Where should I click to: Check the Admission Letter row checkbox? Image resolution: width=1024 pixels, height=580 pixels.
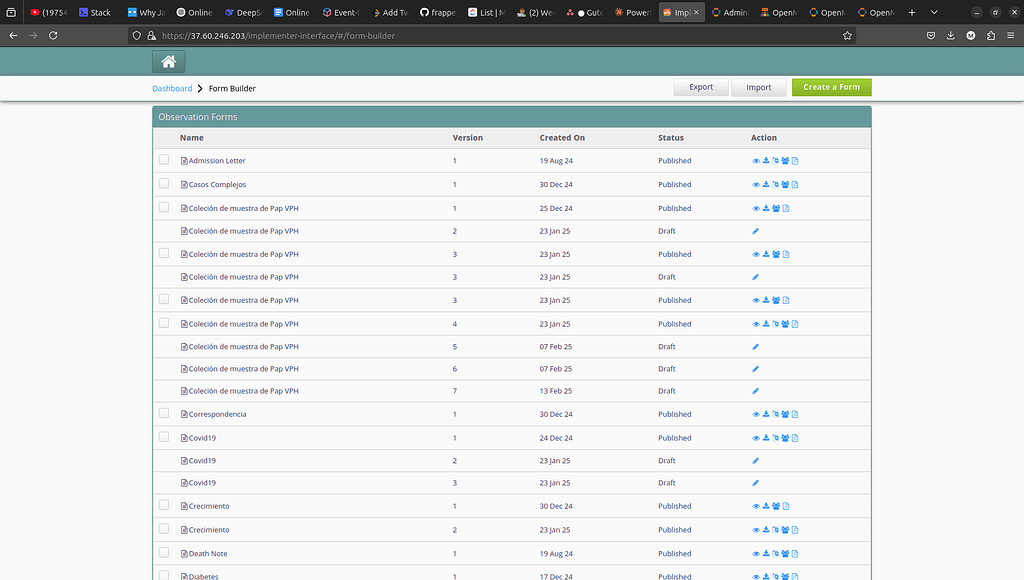164,159
